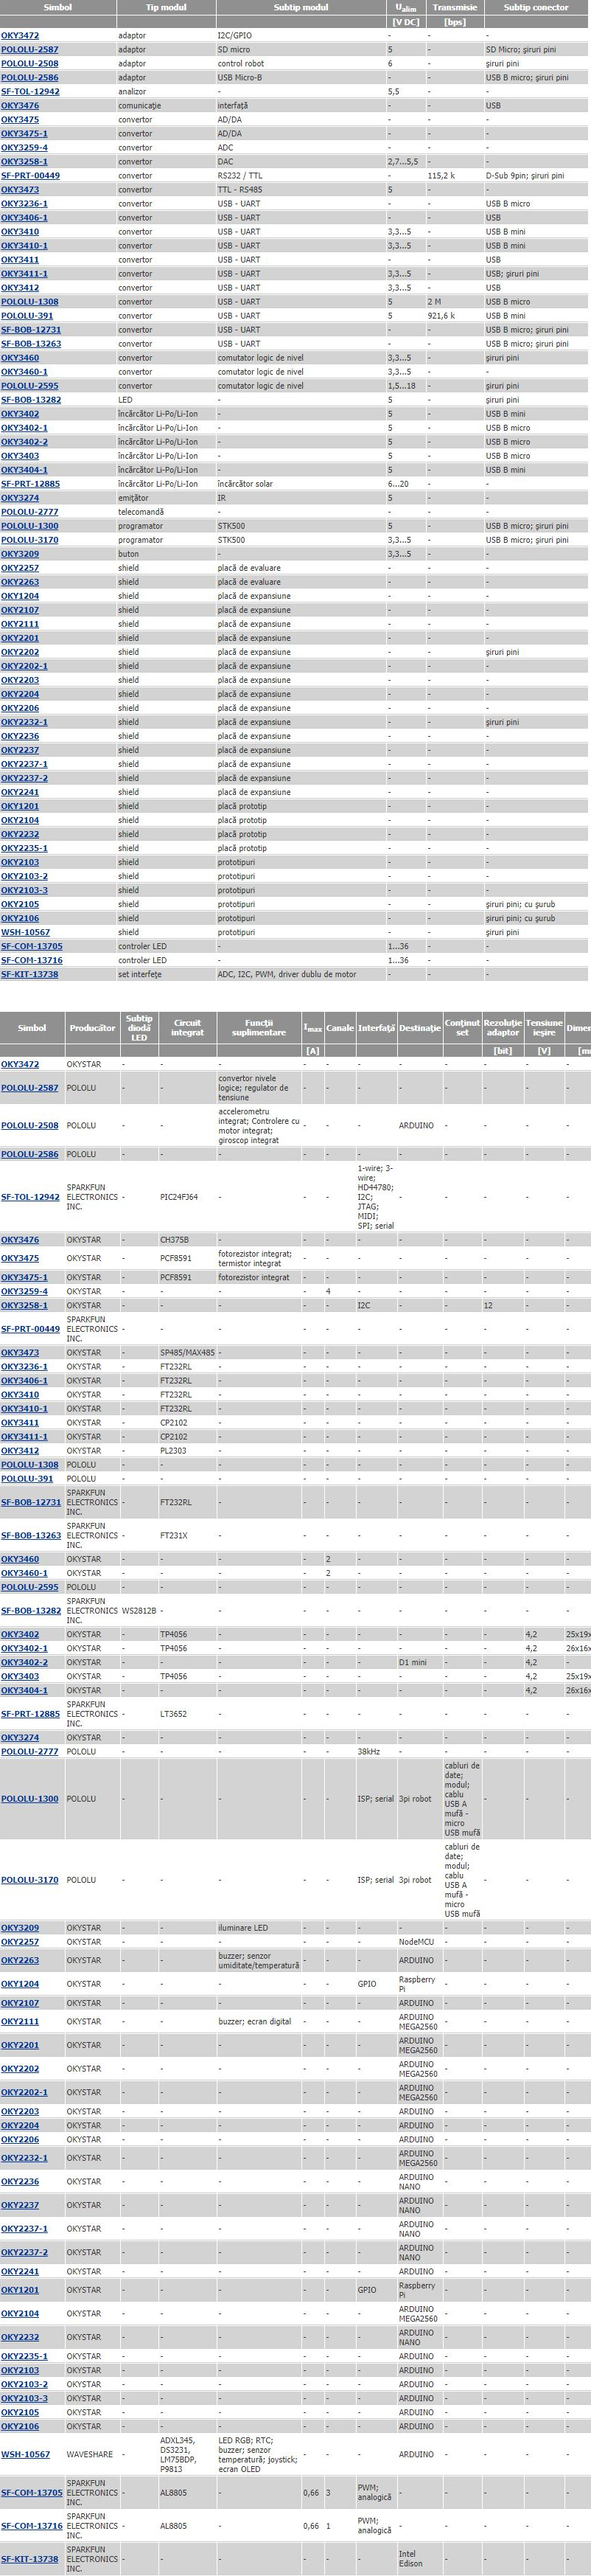This screenshot has width=591, height=2576.
Task: Open WSH-10567 link in the Producător table
Action: [25, 2454]
